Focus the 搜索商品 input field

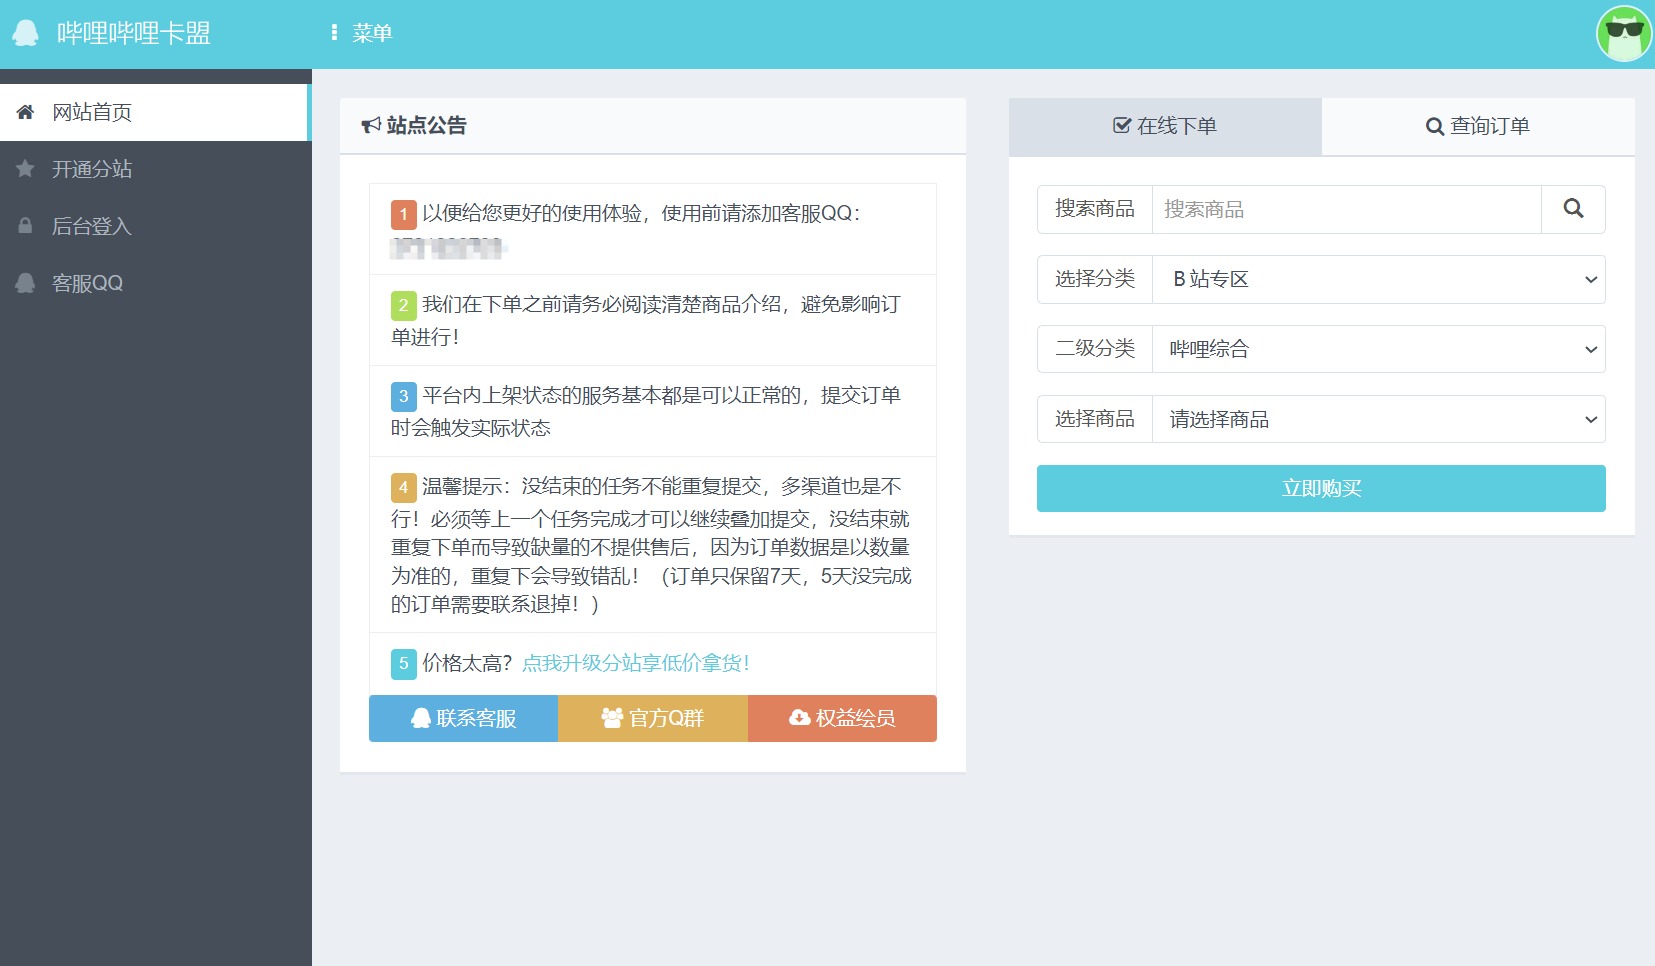[x=1347, y=209]
